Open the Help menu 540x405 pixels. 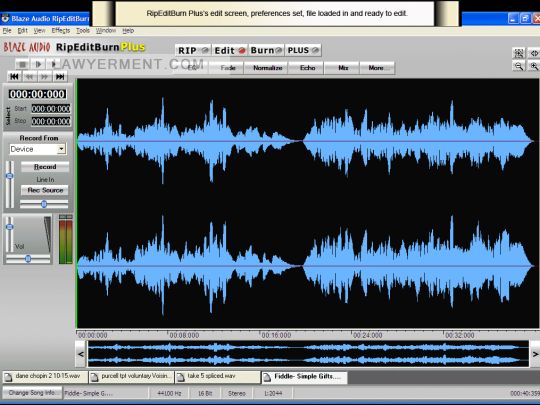click(128, 31)
